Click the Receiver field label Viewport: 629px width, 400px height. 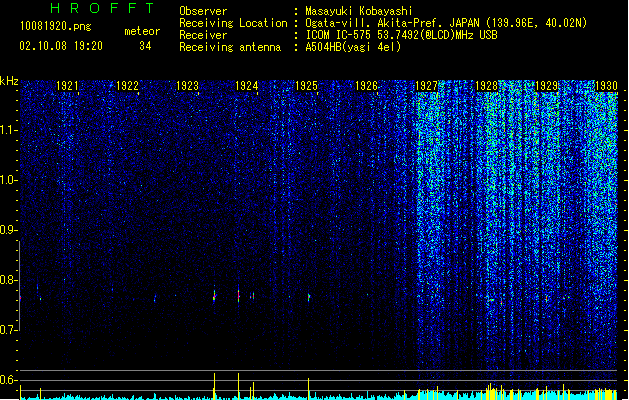pyautogui.click(x=203, y=35)
